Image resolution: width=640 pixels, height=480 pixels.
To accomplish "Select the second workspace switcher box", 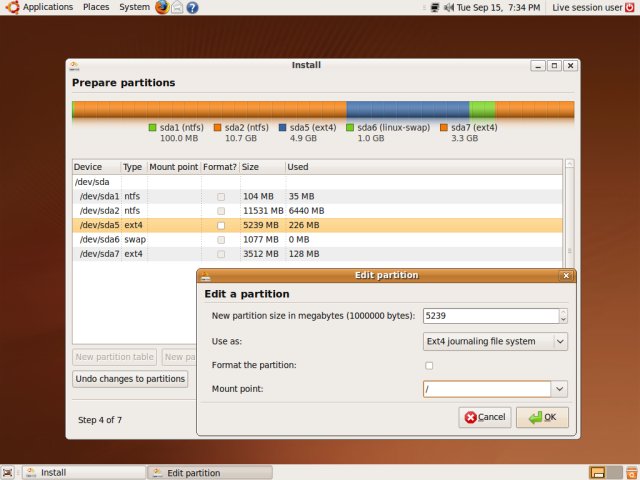I will tap(614, 473).
